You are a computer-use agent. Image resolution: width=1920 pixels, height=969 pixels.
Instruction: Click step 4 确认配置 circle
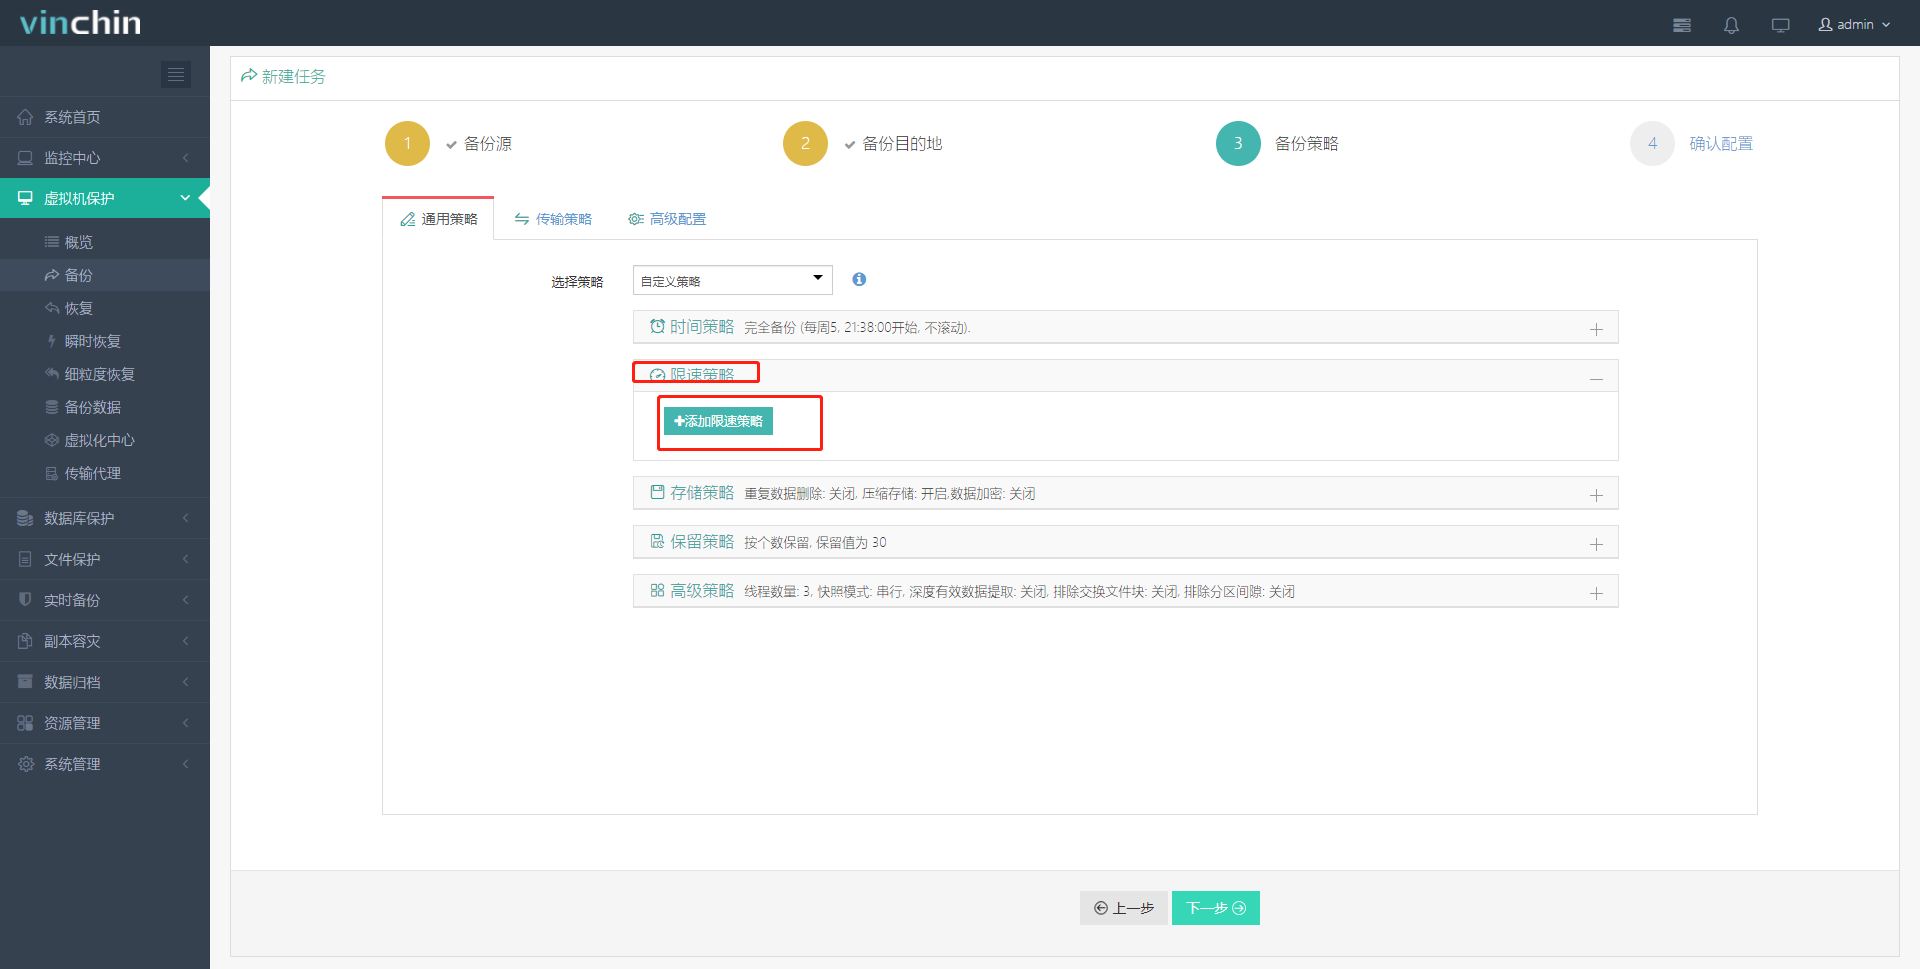point(1652,143)
